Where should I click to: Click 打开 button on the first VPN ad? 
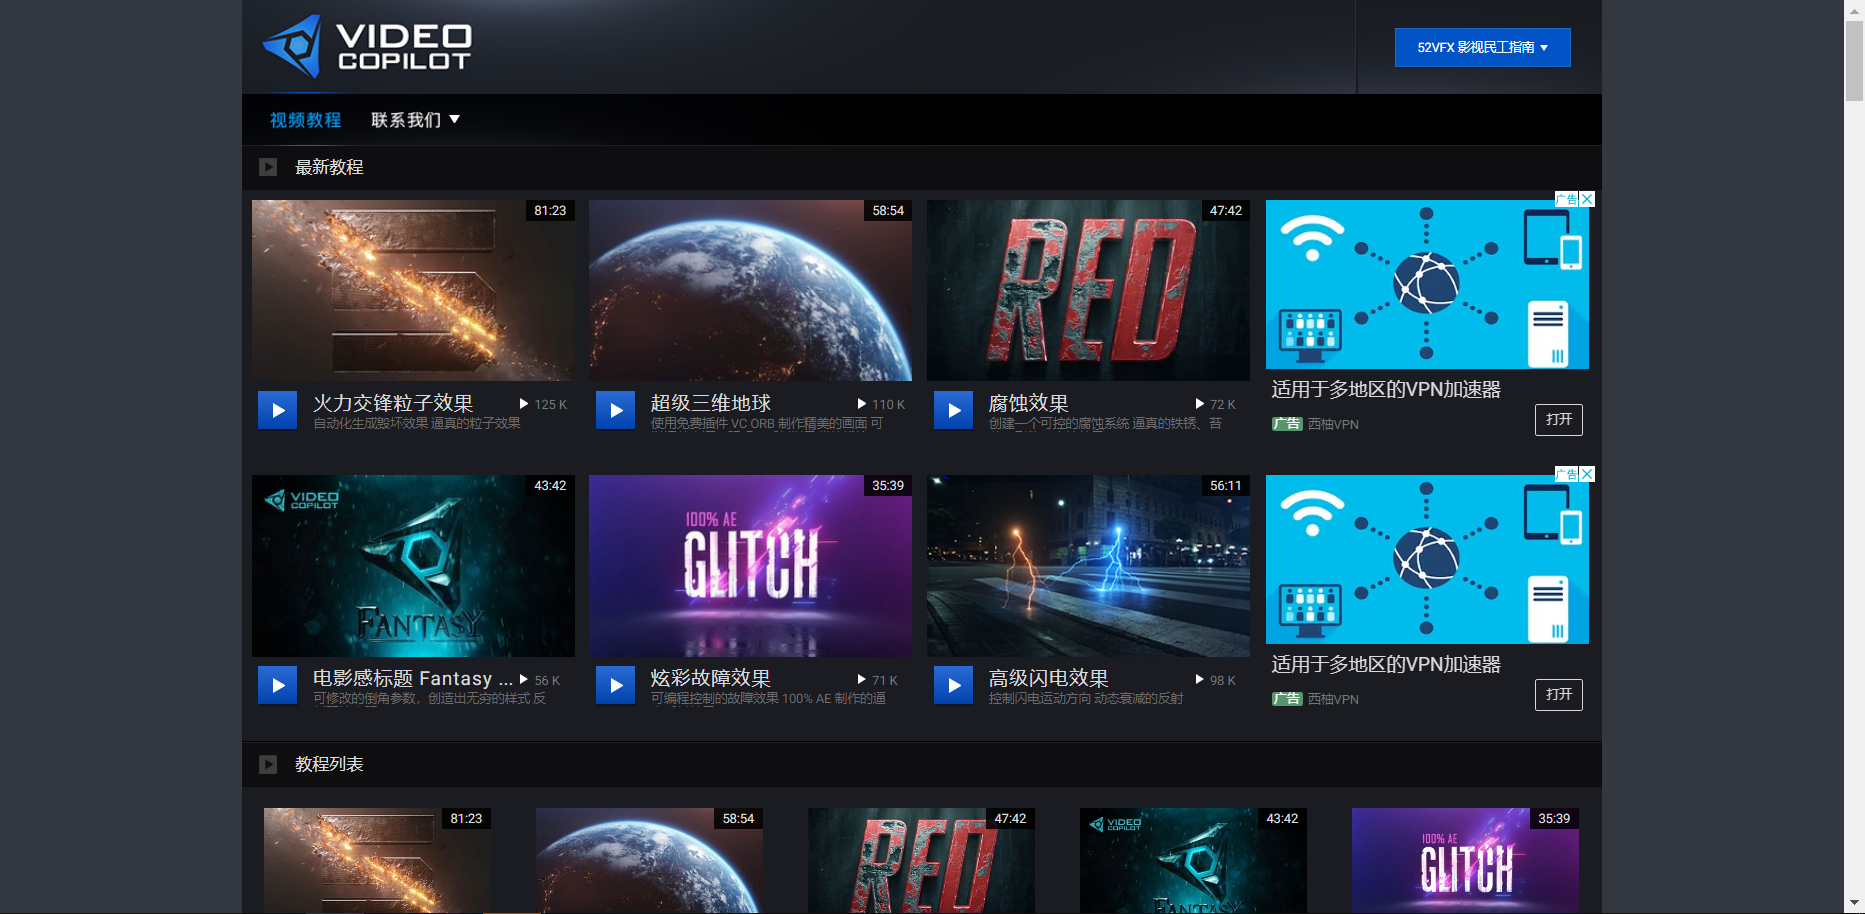[1559, 420]
